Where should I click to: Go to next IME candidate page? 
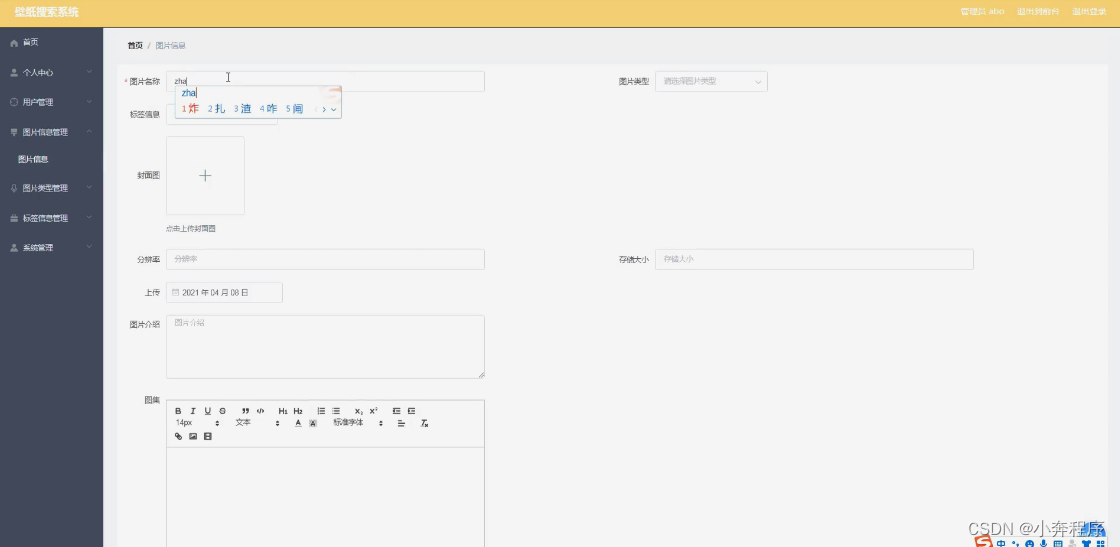pos(324,109)
